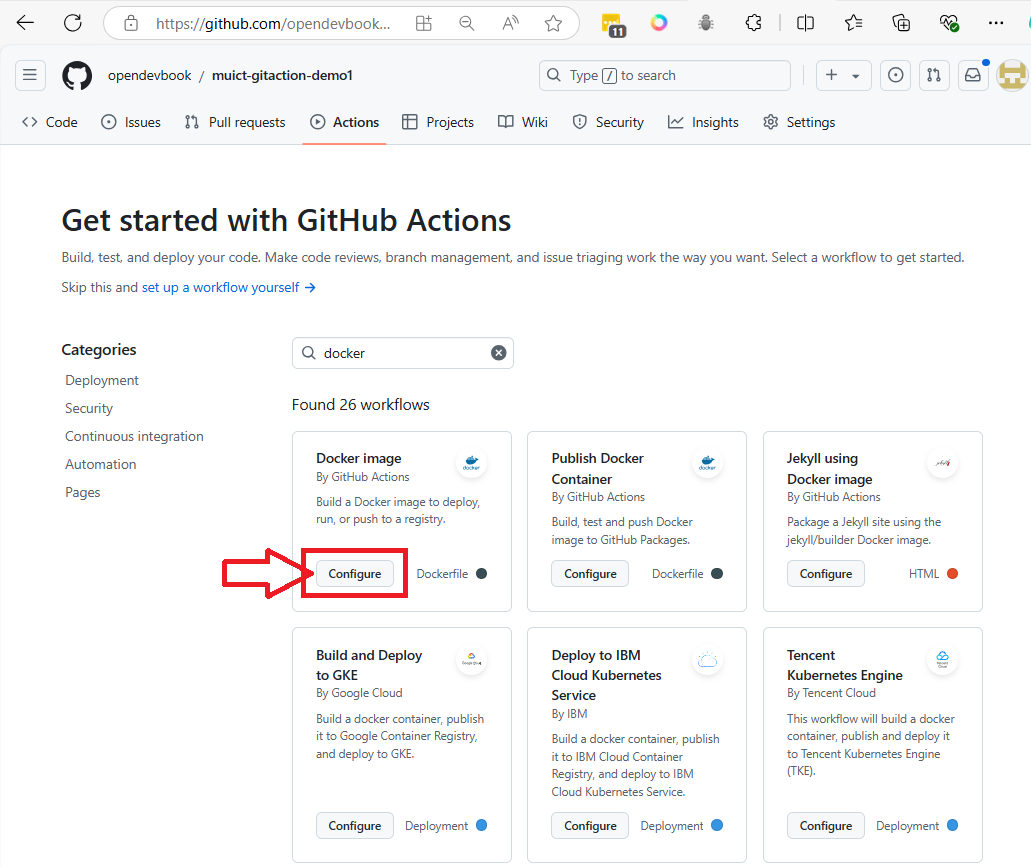Open the Pull requests tab
This screenshot has height=867, width=1031.
(235, 122)
